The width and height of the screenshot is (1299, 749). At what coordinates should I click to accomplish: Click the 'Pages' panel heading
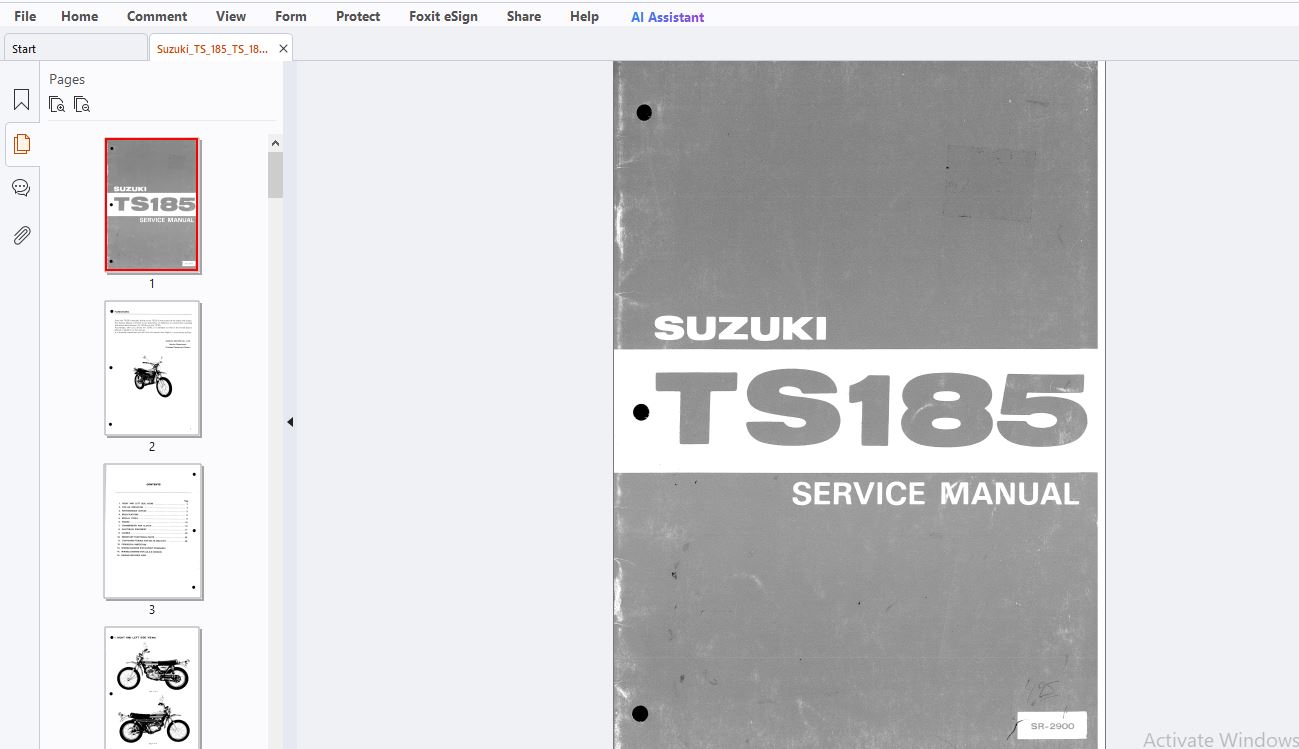(x=67, y=79)
